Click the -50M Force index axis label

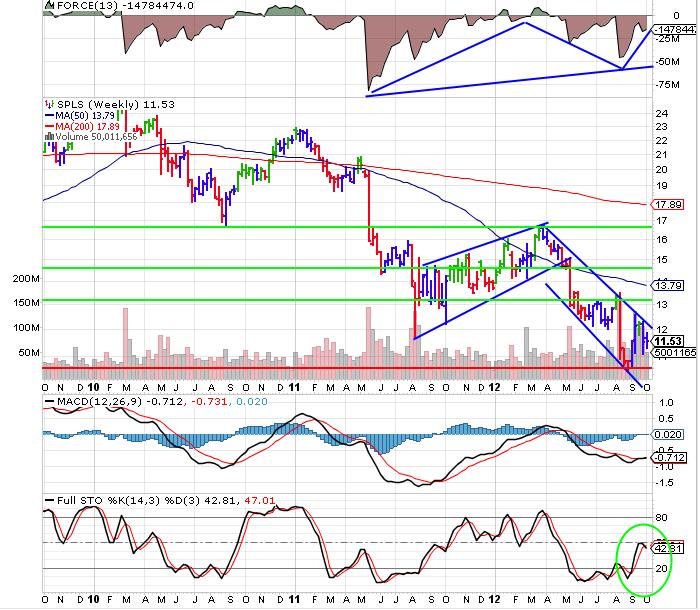(667, 62)
